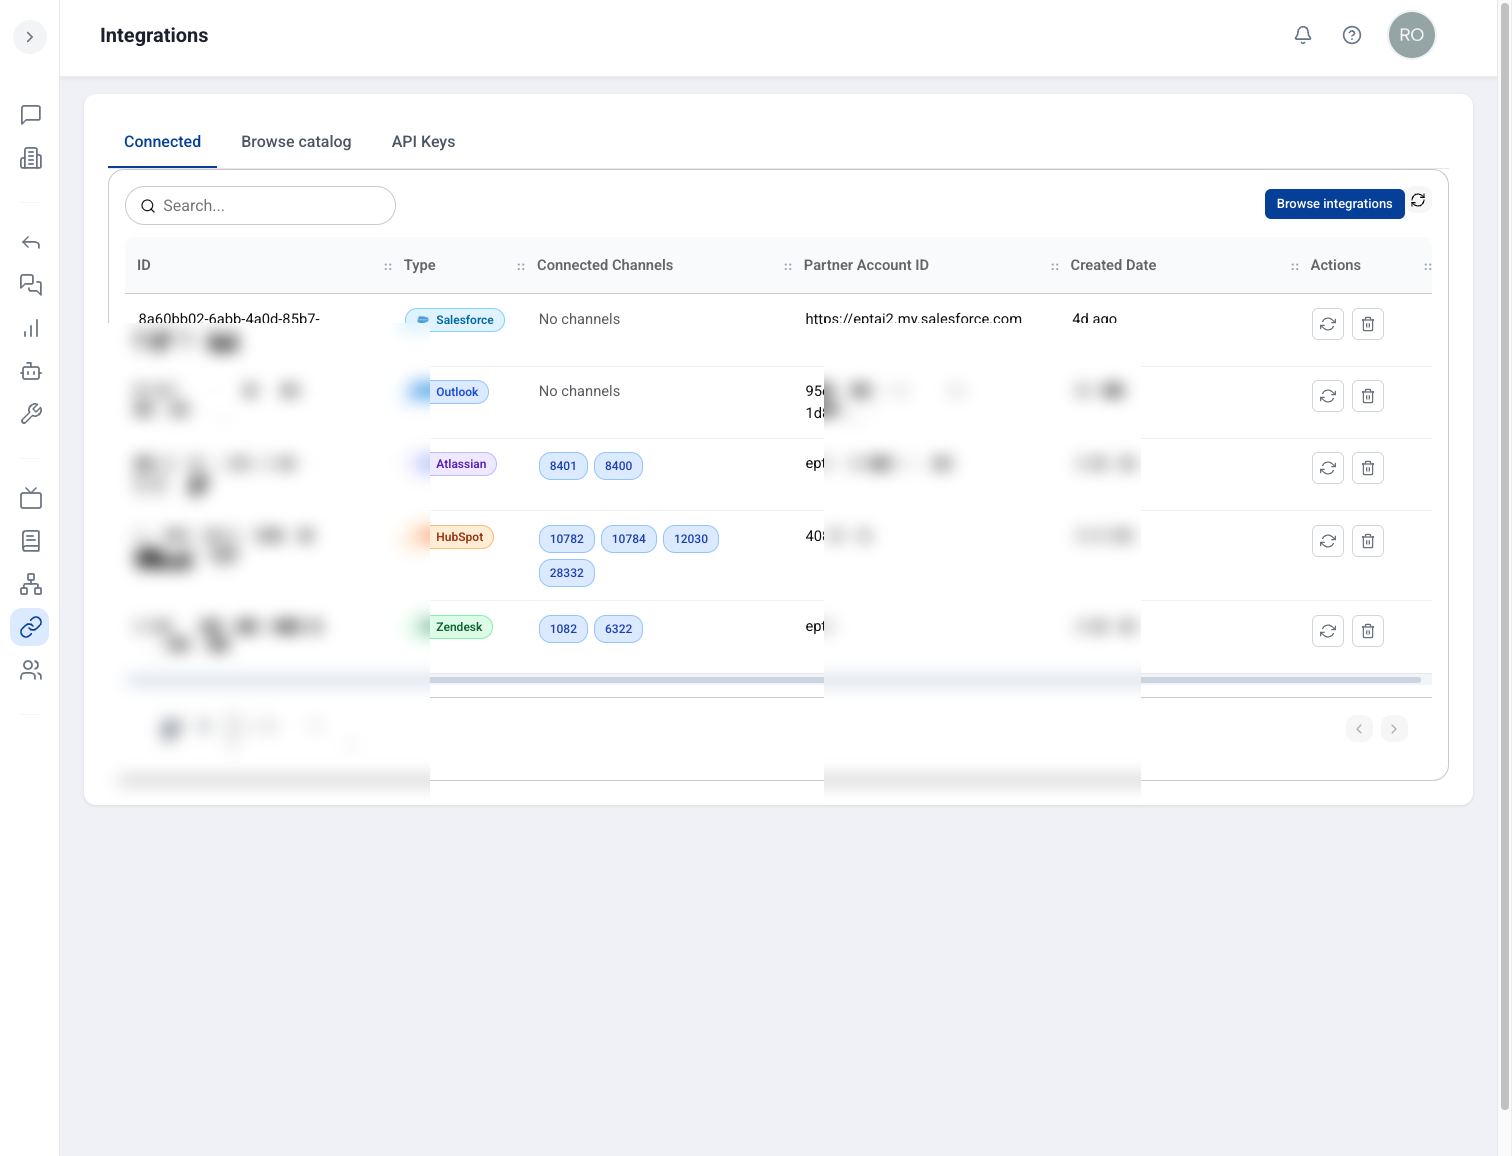Screen dimensions: 1512x1156
Task: Sync the HubSpot integration row
Action: [1328, 541]
